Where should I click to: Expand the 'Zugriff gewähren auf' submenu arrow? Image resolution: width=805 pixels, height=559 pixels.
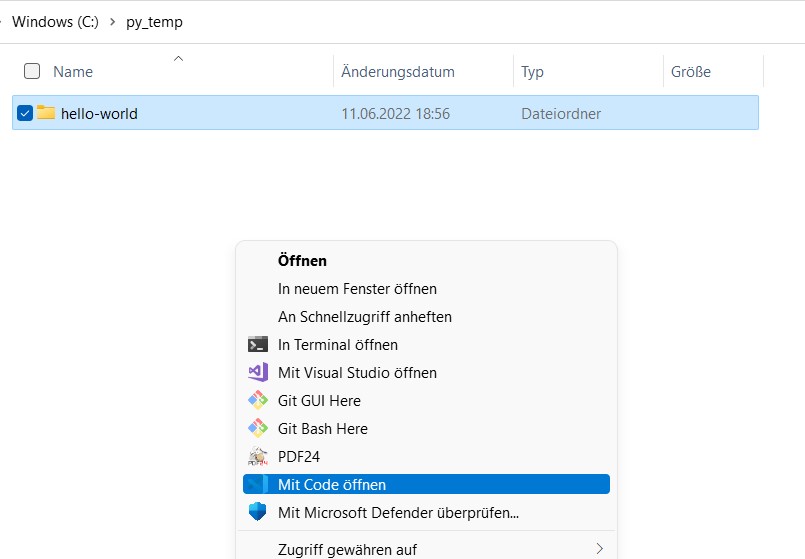599,549
